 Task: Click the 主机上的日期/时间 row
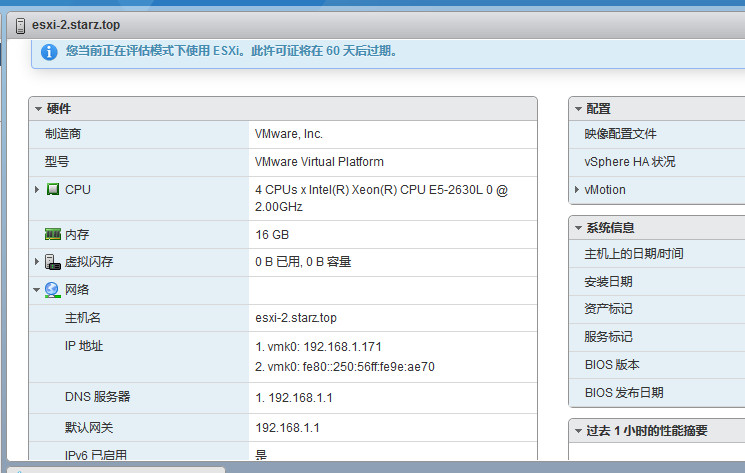pyautogui.click(x=657, y=254)
